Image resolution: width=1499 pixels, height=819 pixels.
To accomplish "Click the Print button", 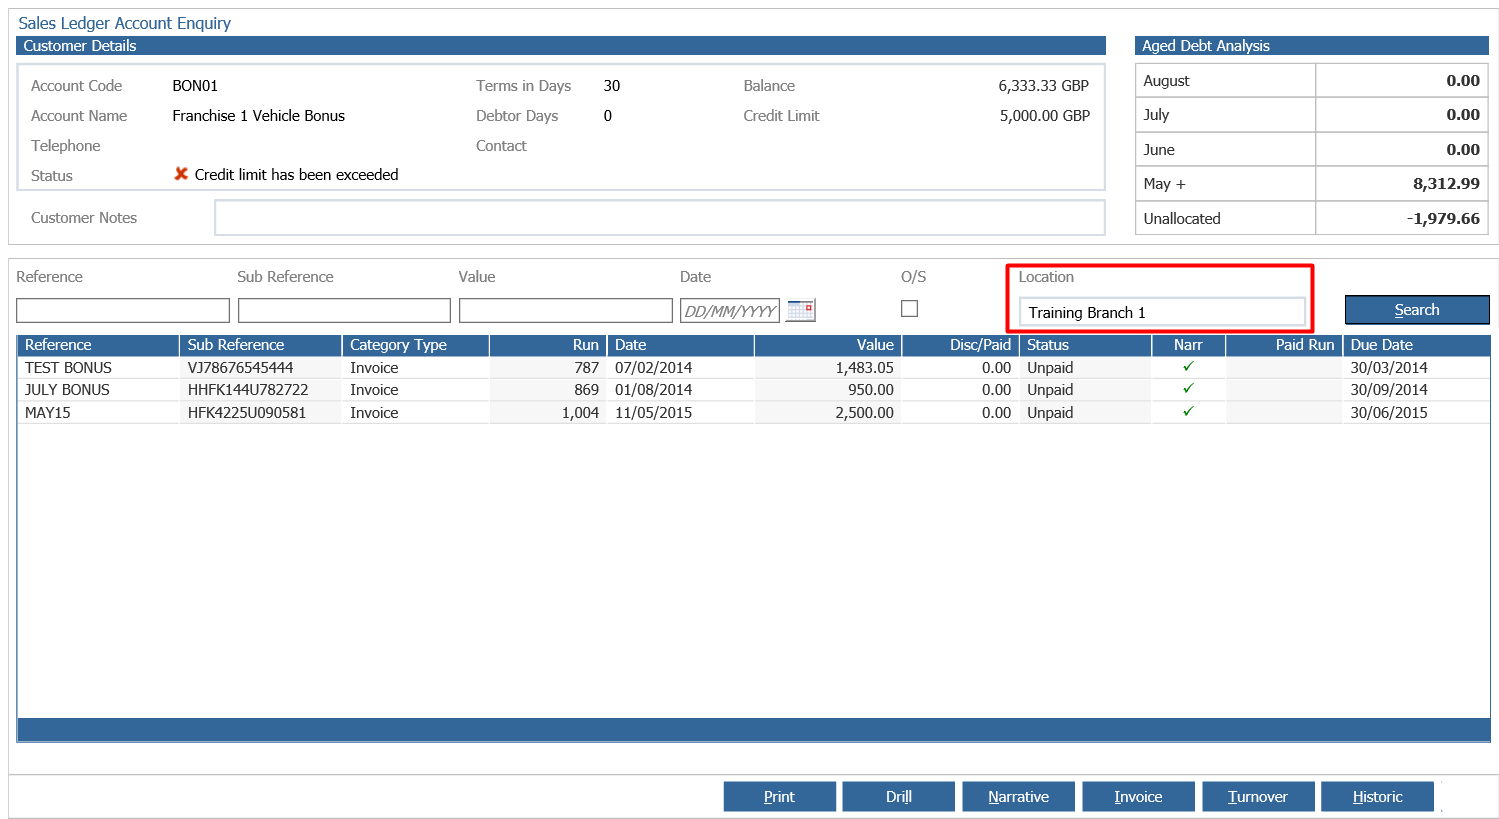I will tap(779, 797).
